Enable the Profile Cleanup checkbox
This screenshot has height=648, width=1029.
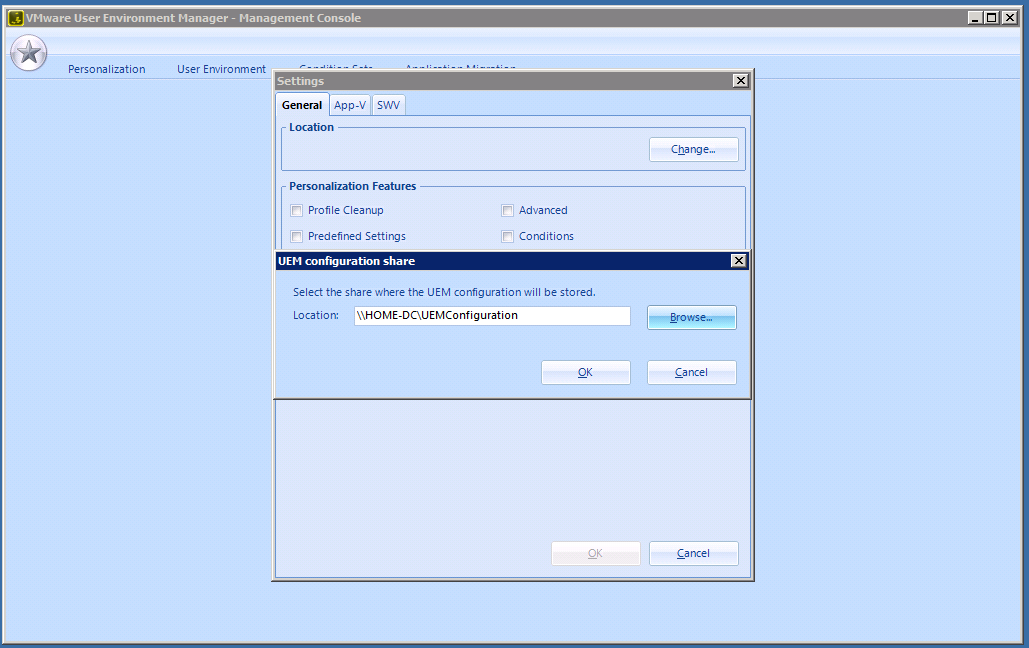(x=297, y=211)
